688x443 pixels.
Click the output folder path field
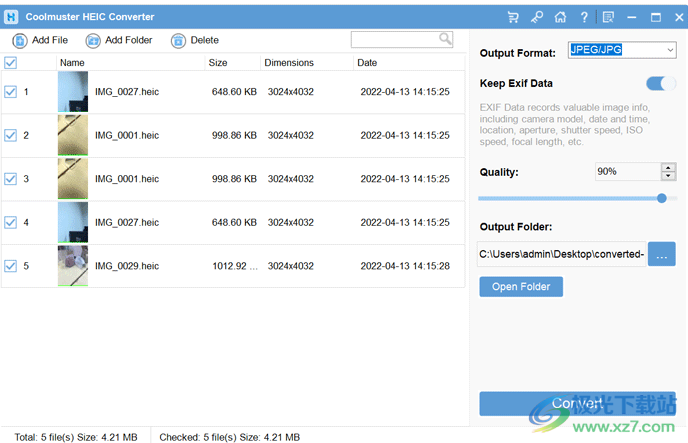[x=562, y=254]
